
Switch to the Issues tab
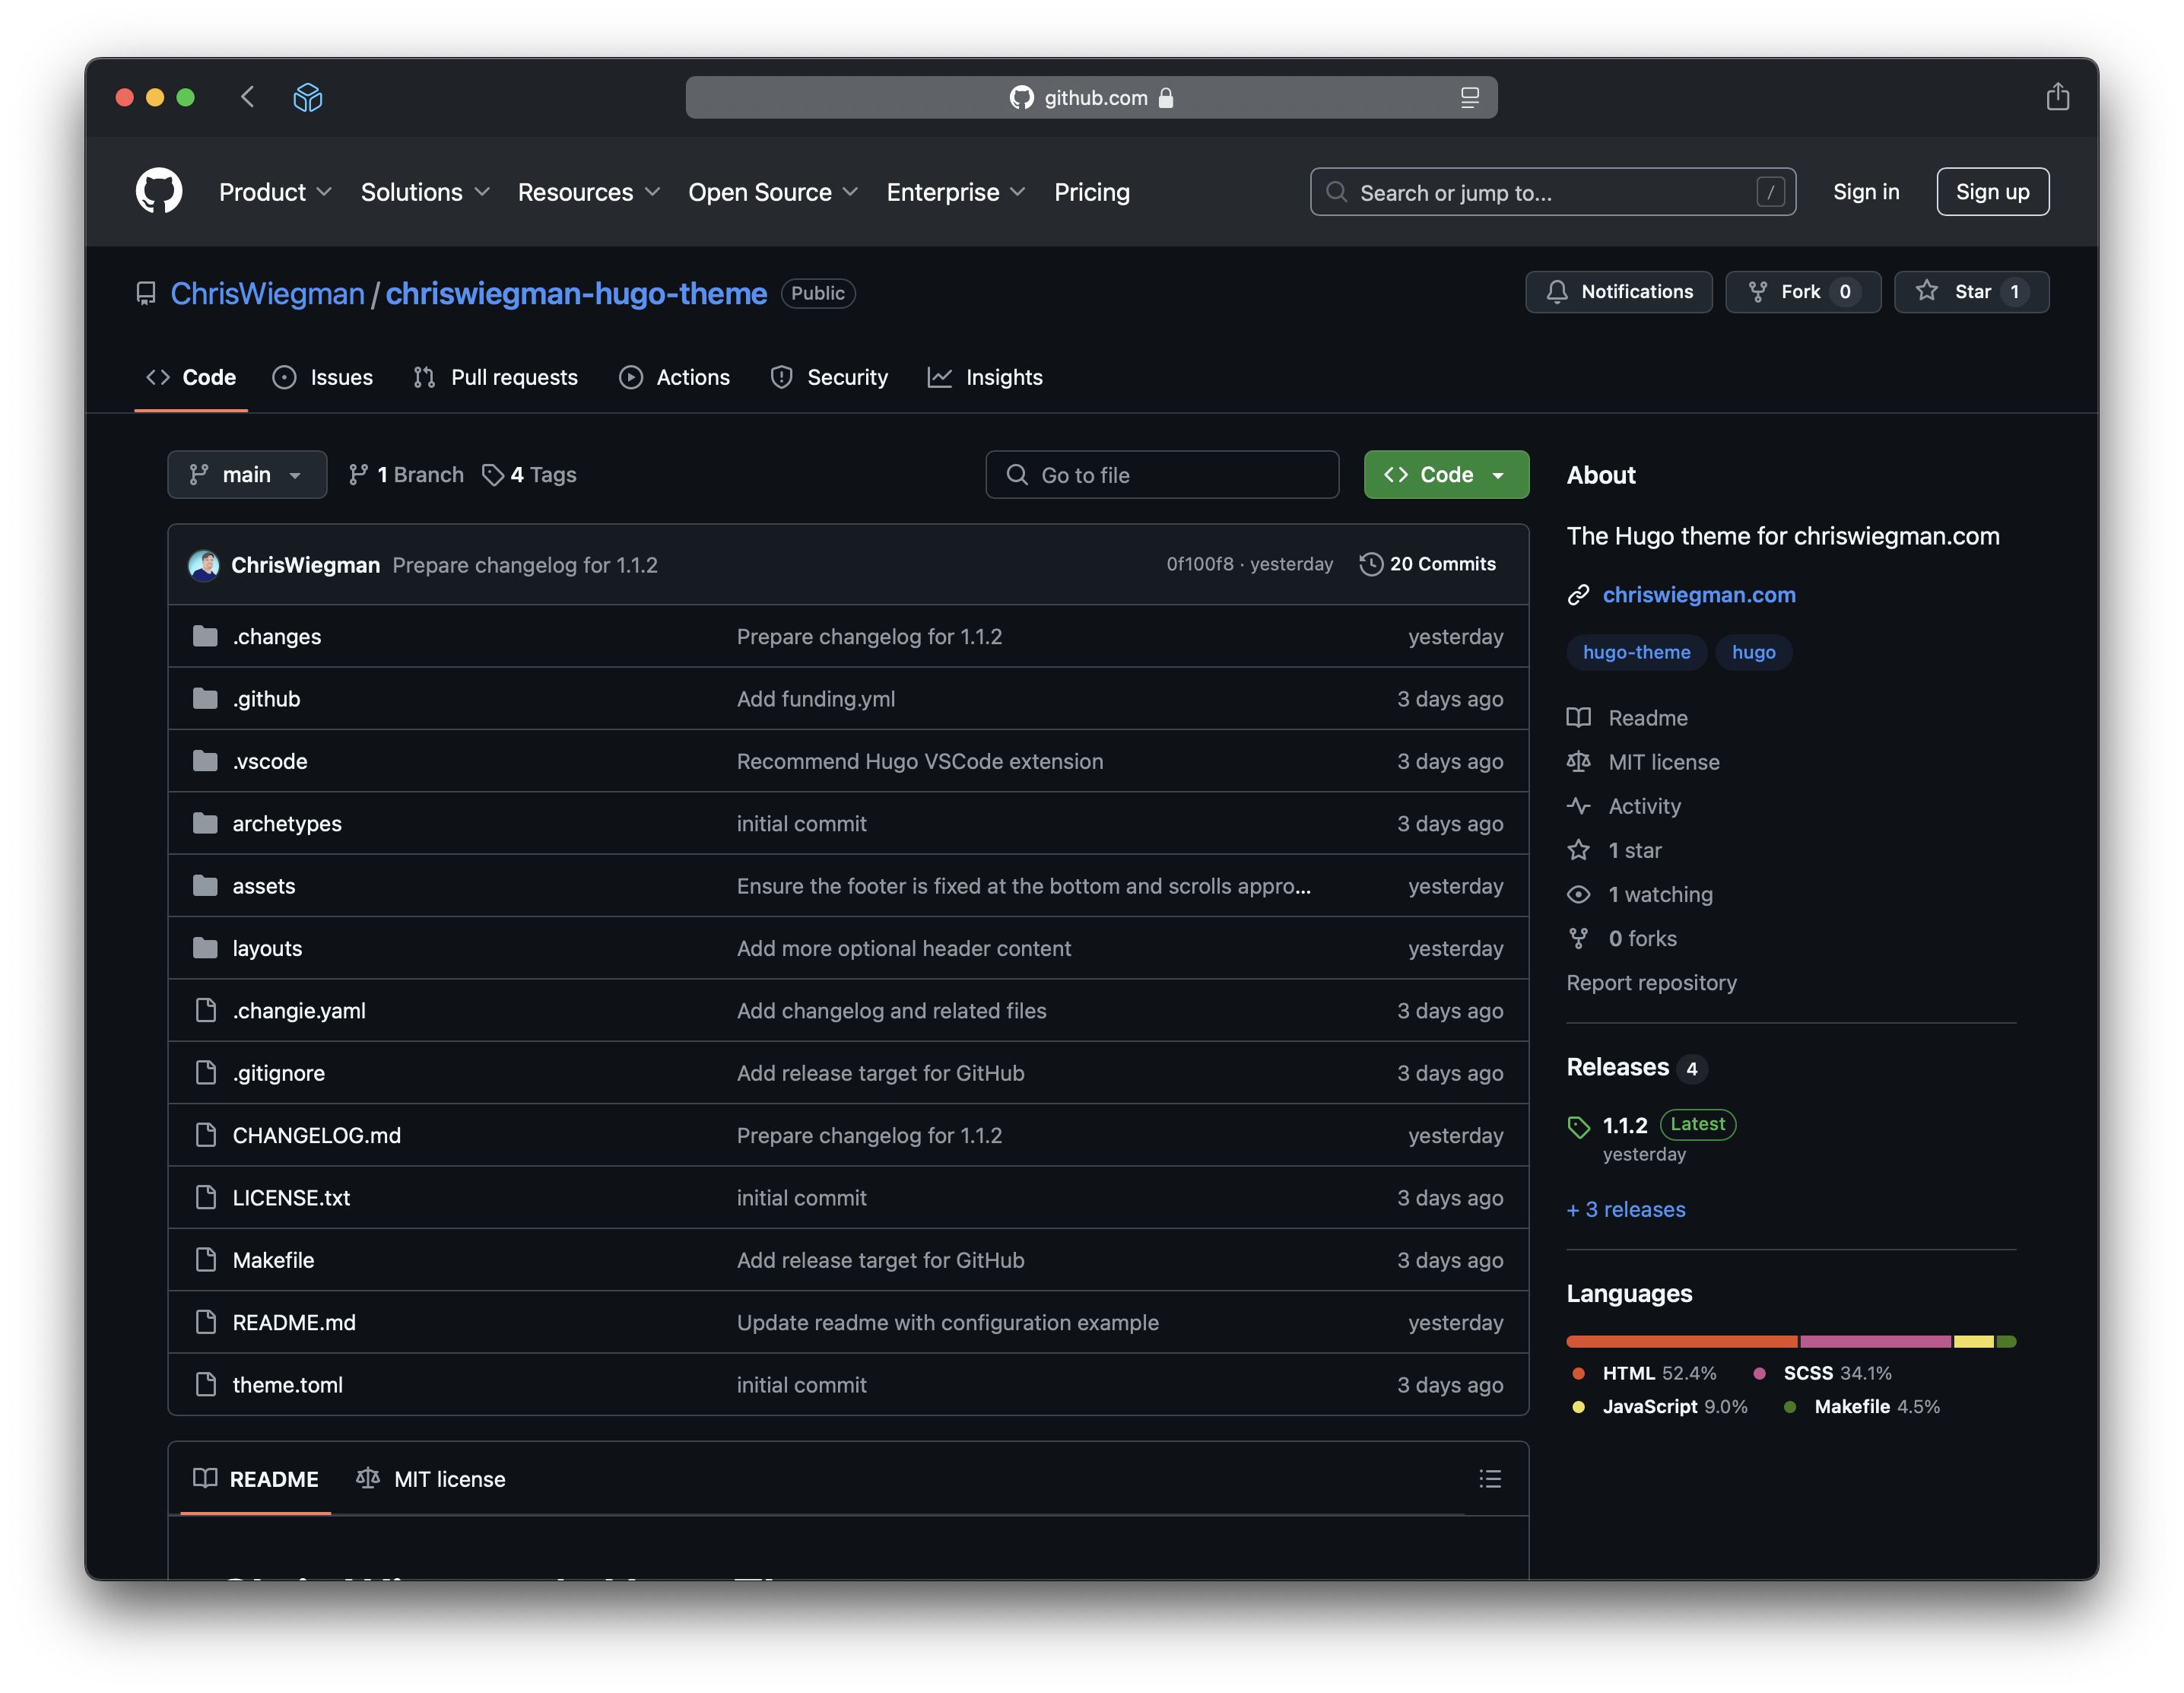coord(323,377)
